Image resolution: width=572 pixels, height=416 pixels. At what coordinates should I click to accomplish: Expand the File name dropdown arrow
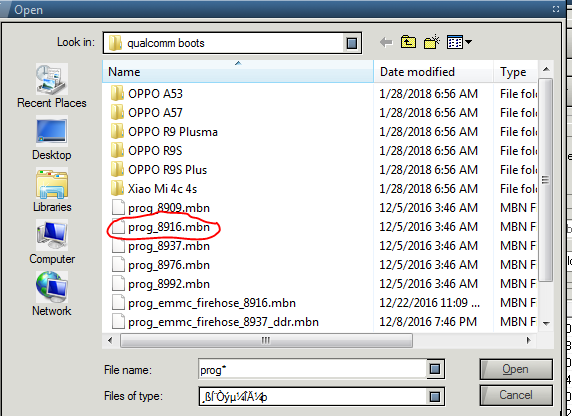pos(434,369)
